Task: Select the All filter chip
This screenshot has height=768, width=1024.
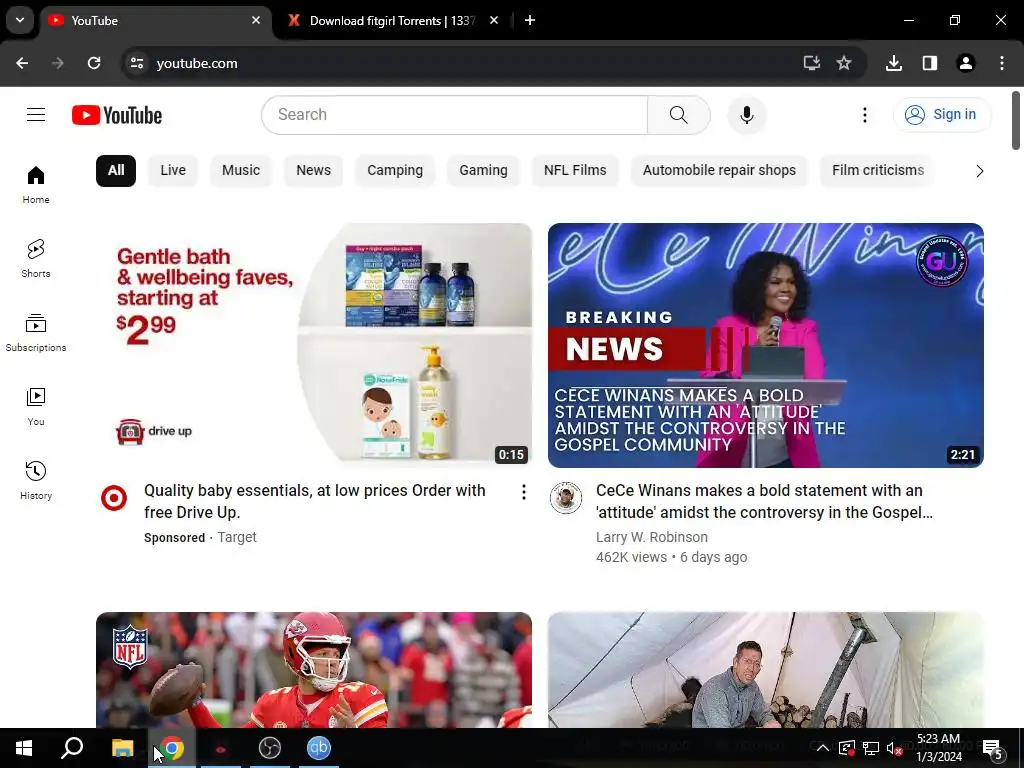Action: pos(116,170)
